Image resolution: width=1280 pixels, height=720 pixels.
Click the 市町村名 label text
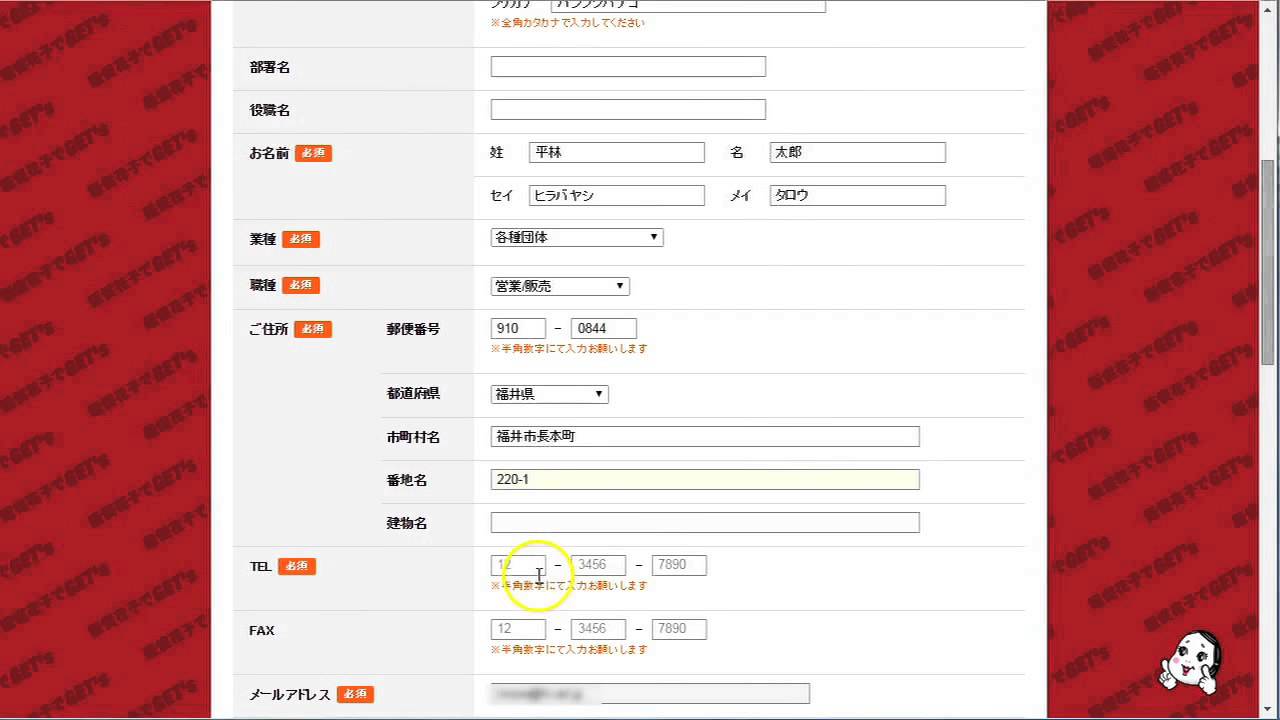[413, 437]
